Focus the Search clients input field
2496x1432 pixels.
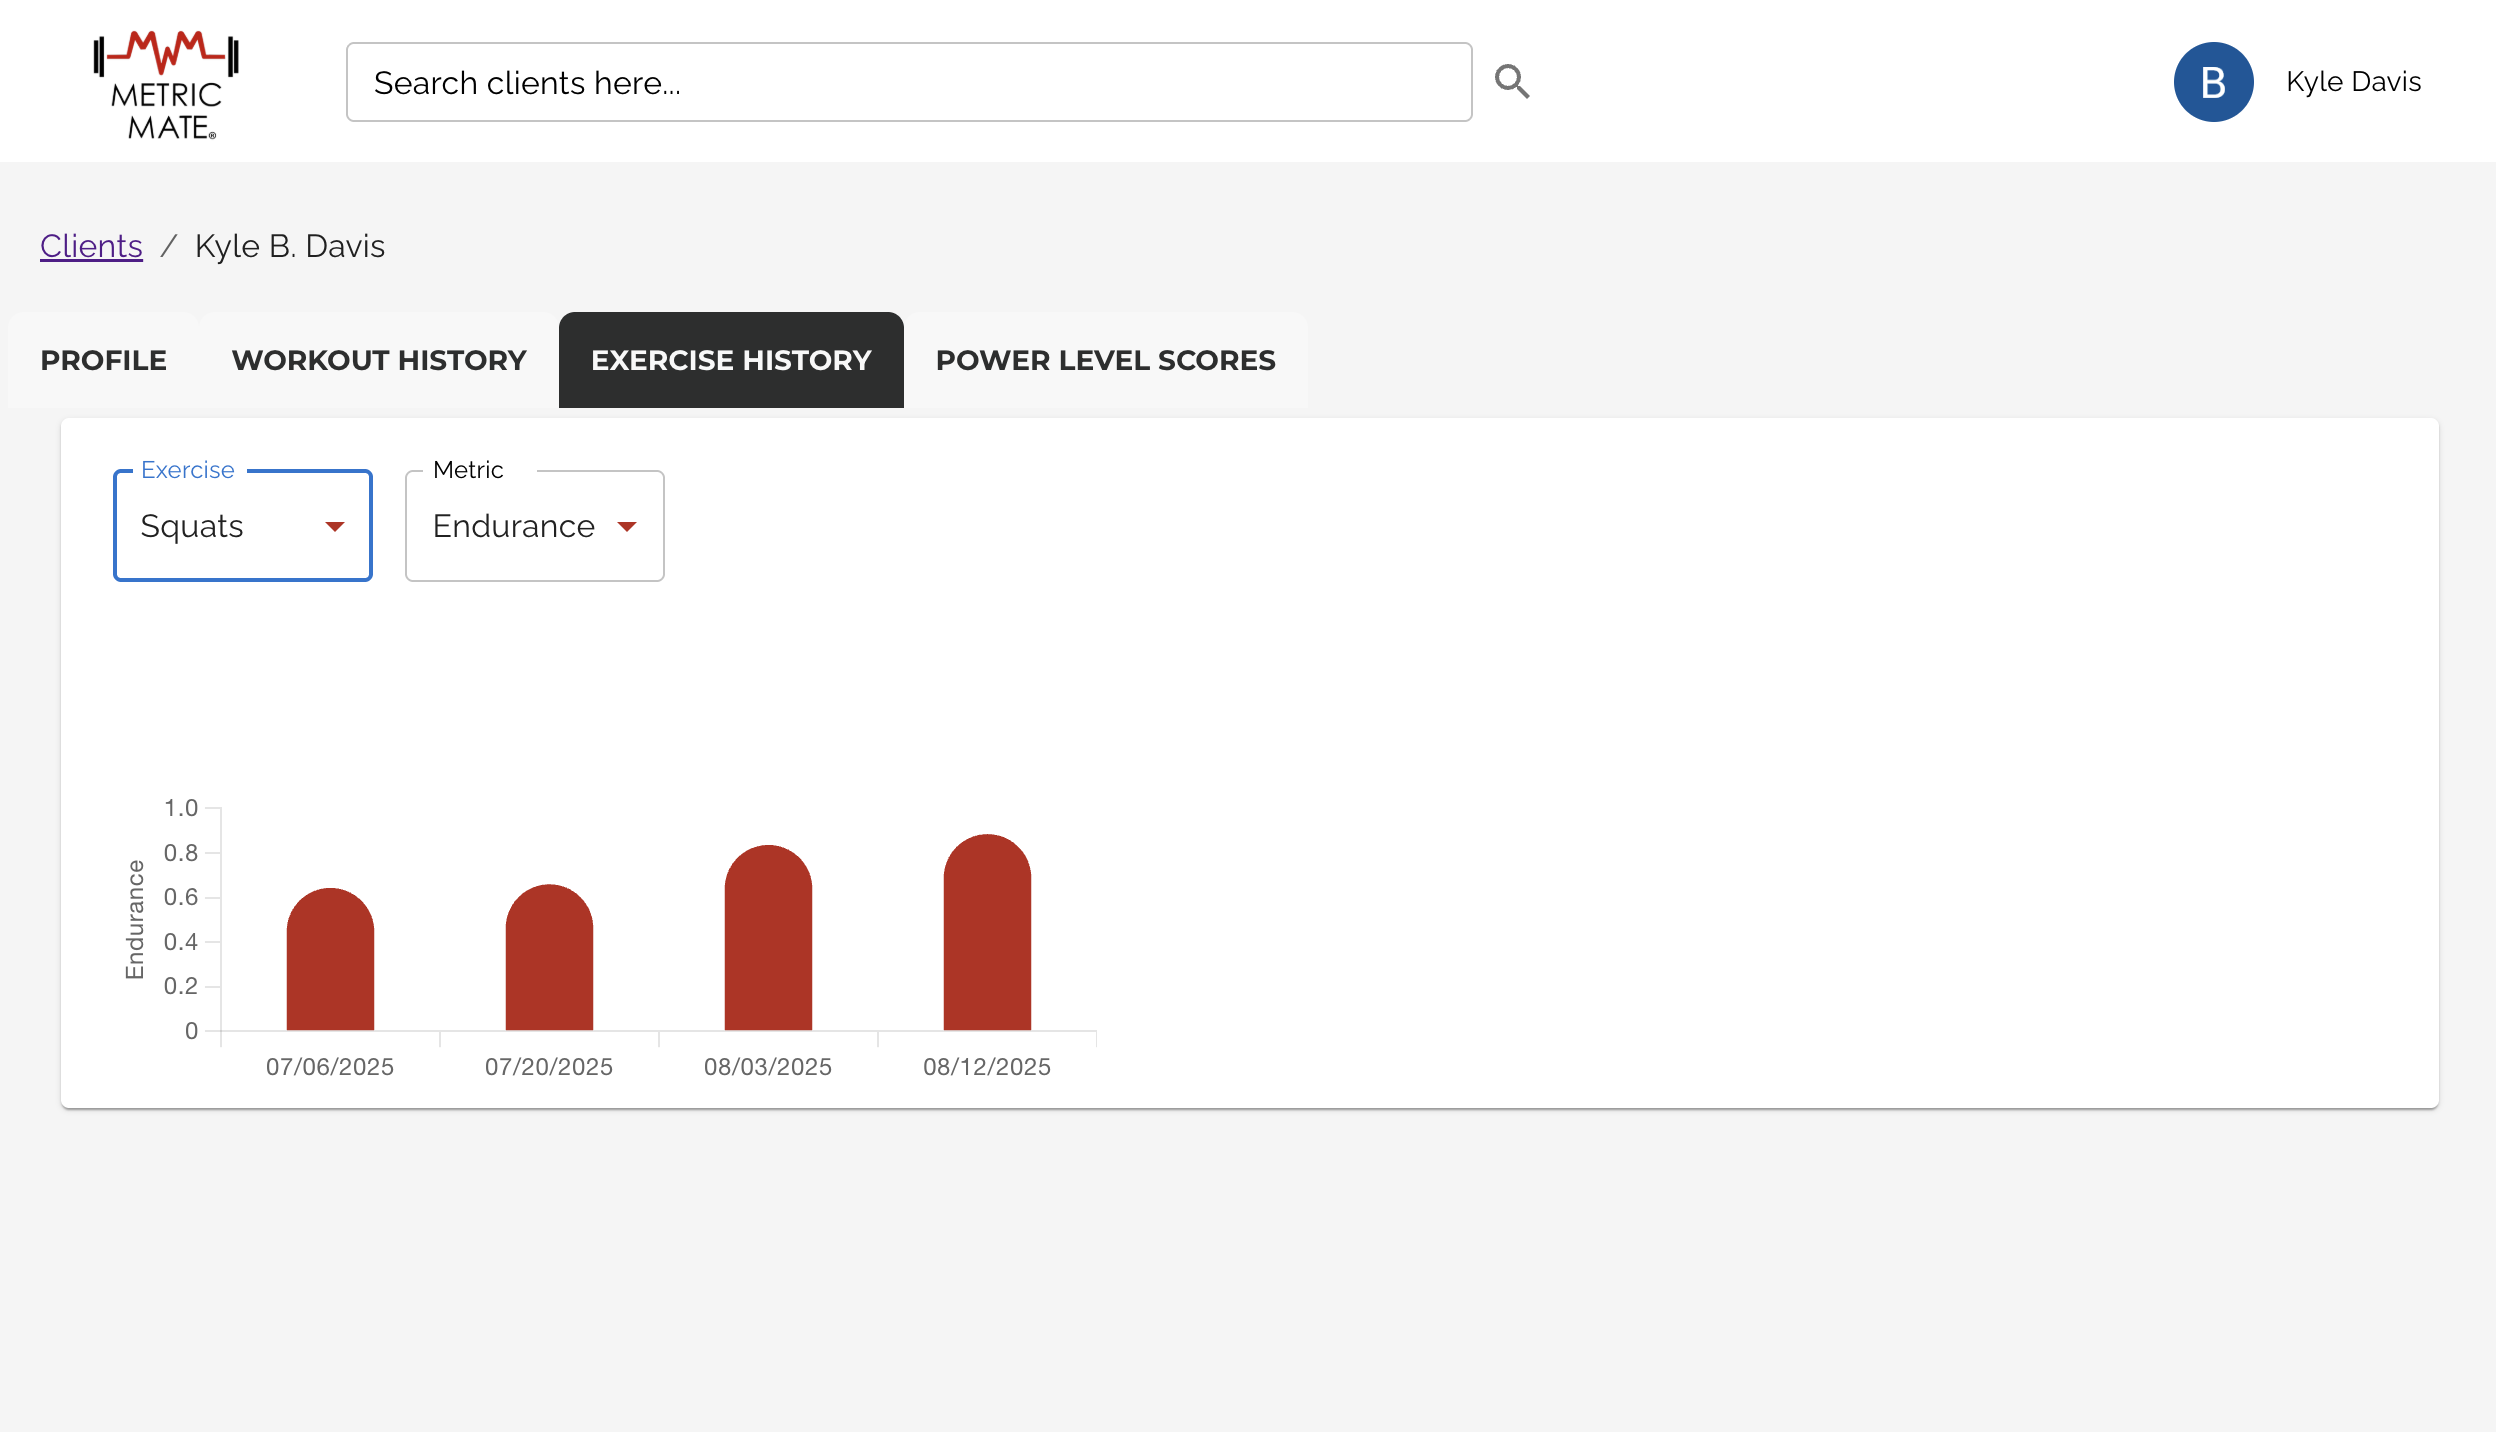coord(908,82)
